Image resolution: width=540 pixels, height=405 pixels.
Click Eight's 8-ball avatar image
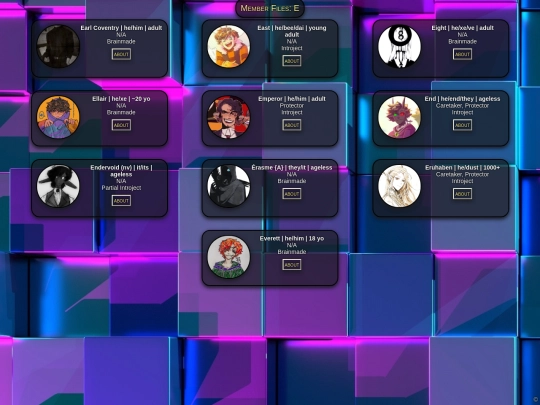[399, 46]
